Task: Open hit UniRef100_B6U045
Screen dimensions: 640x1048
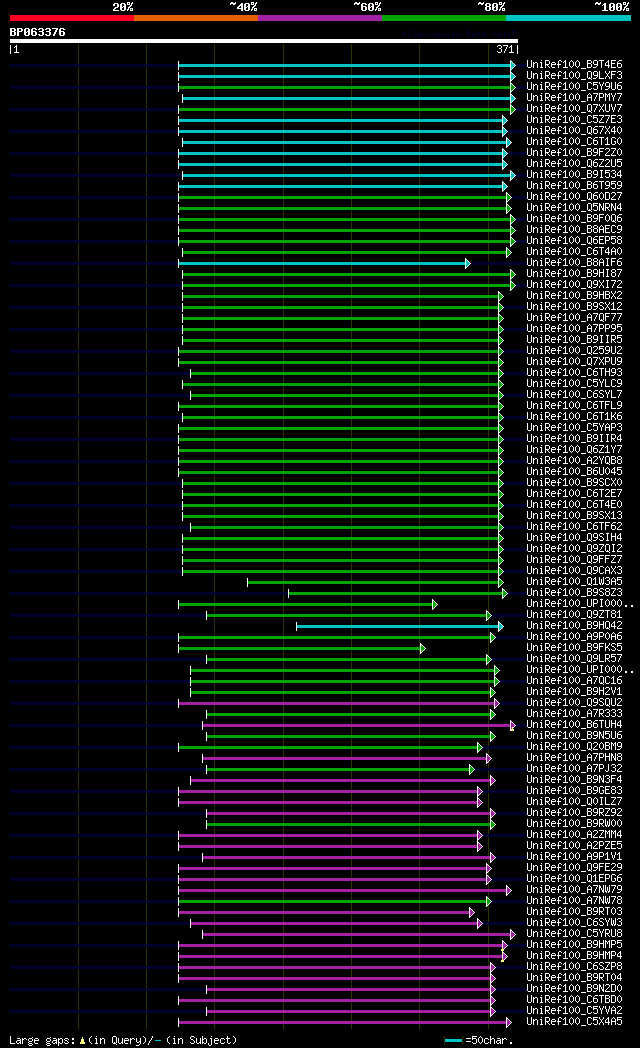Action: pos(574,472)
